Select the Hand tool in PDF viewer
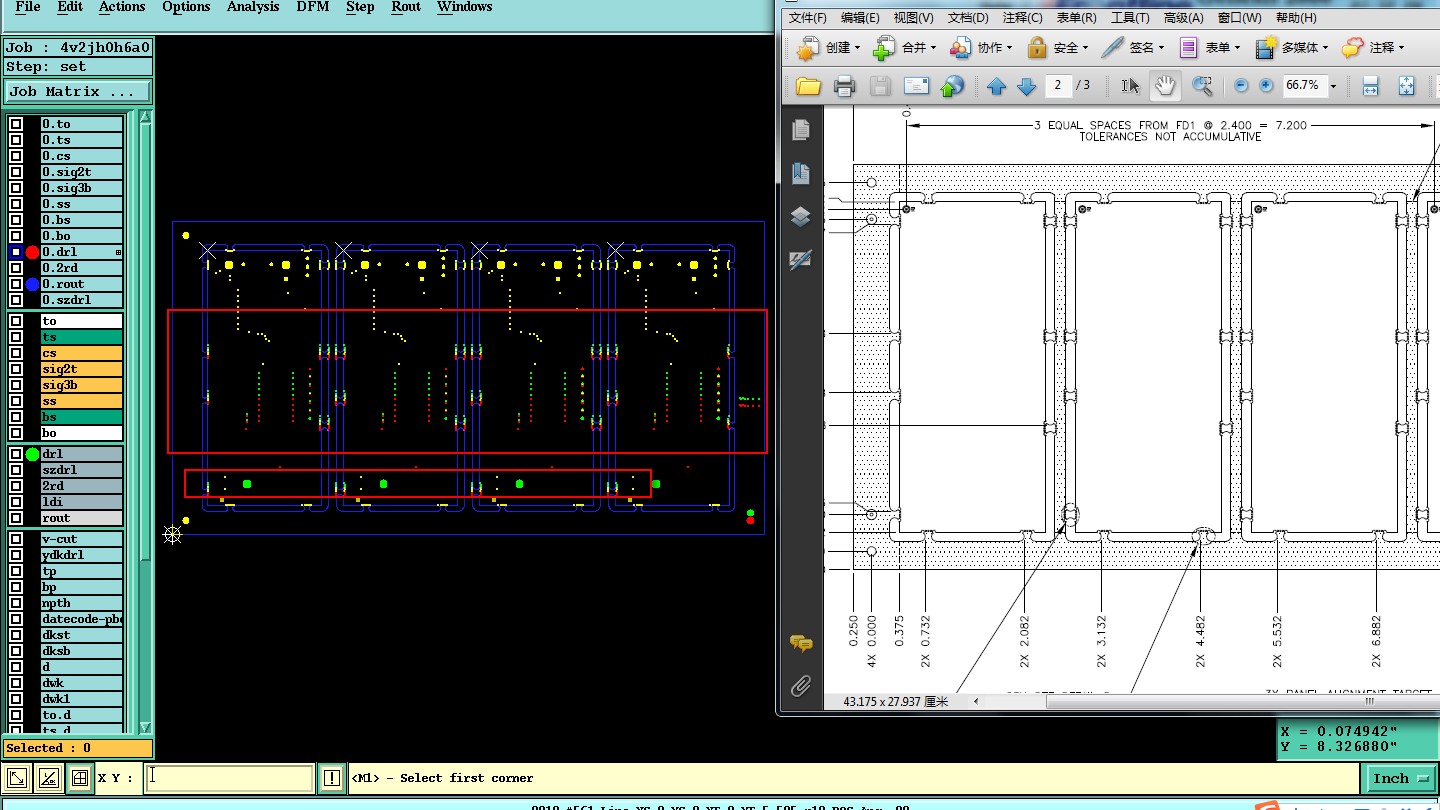1440x810 pixels. [x=1166, y=86]
